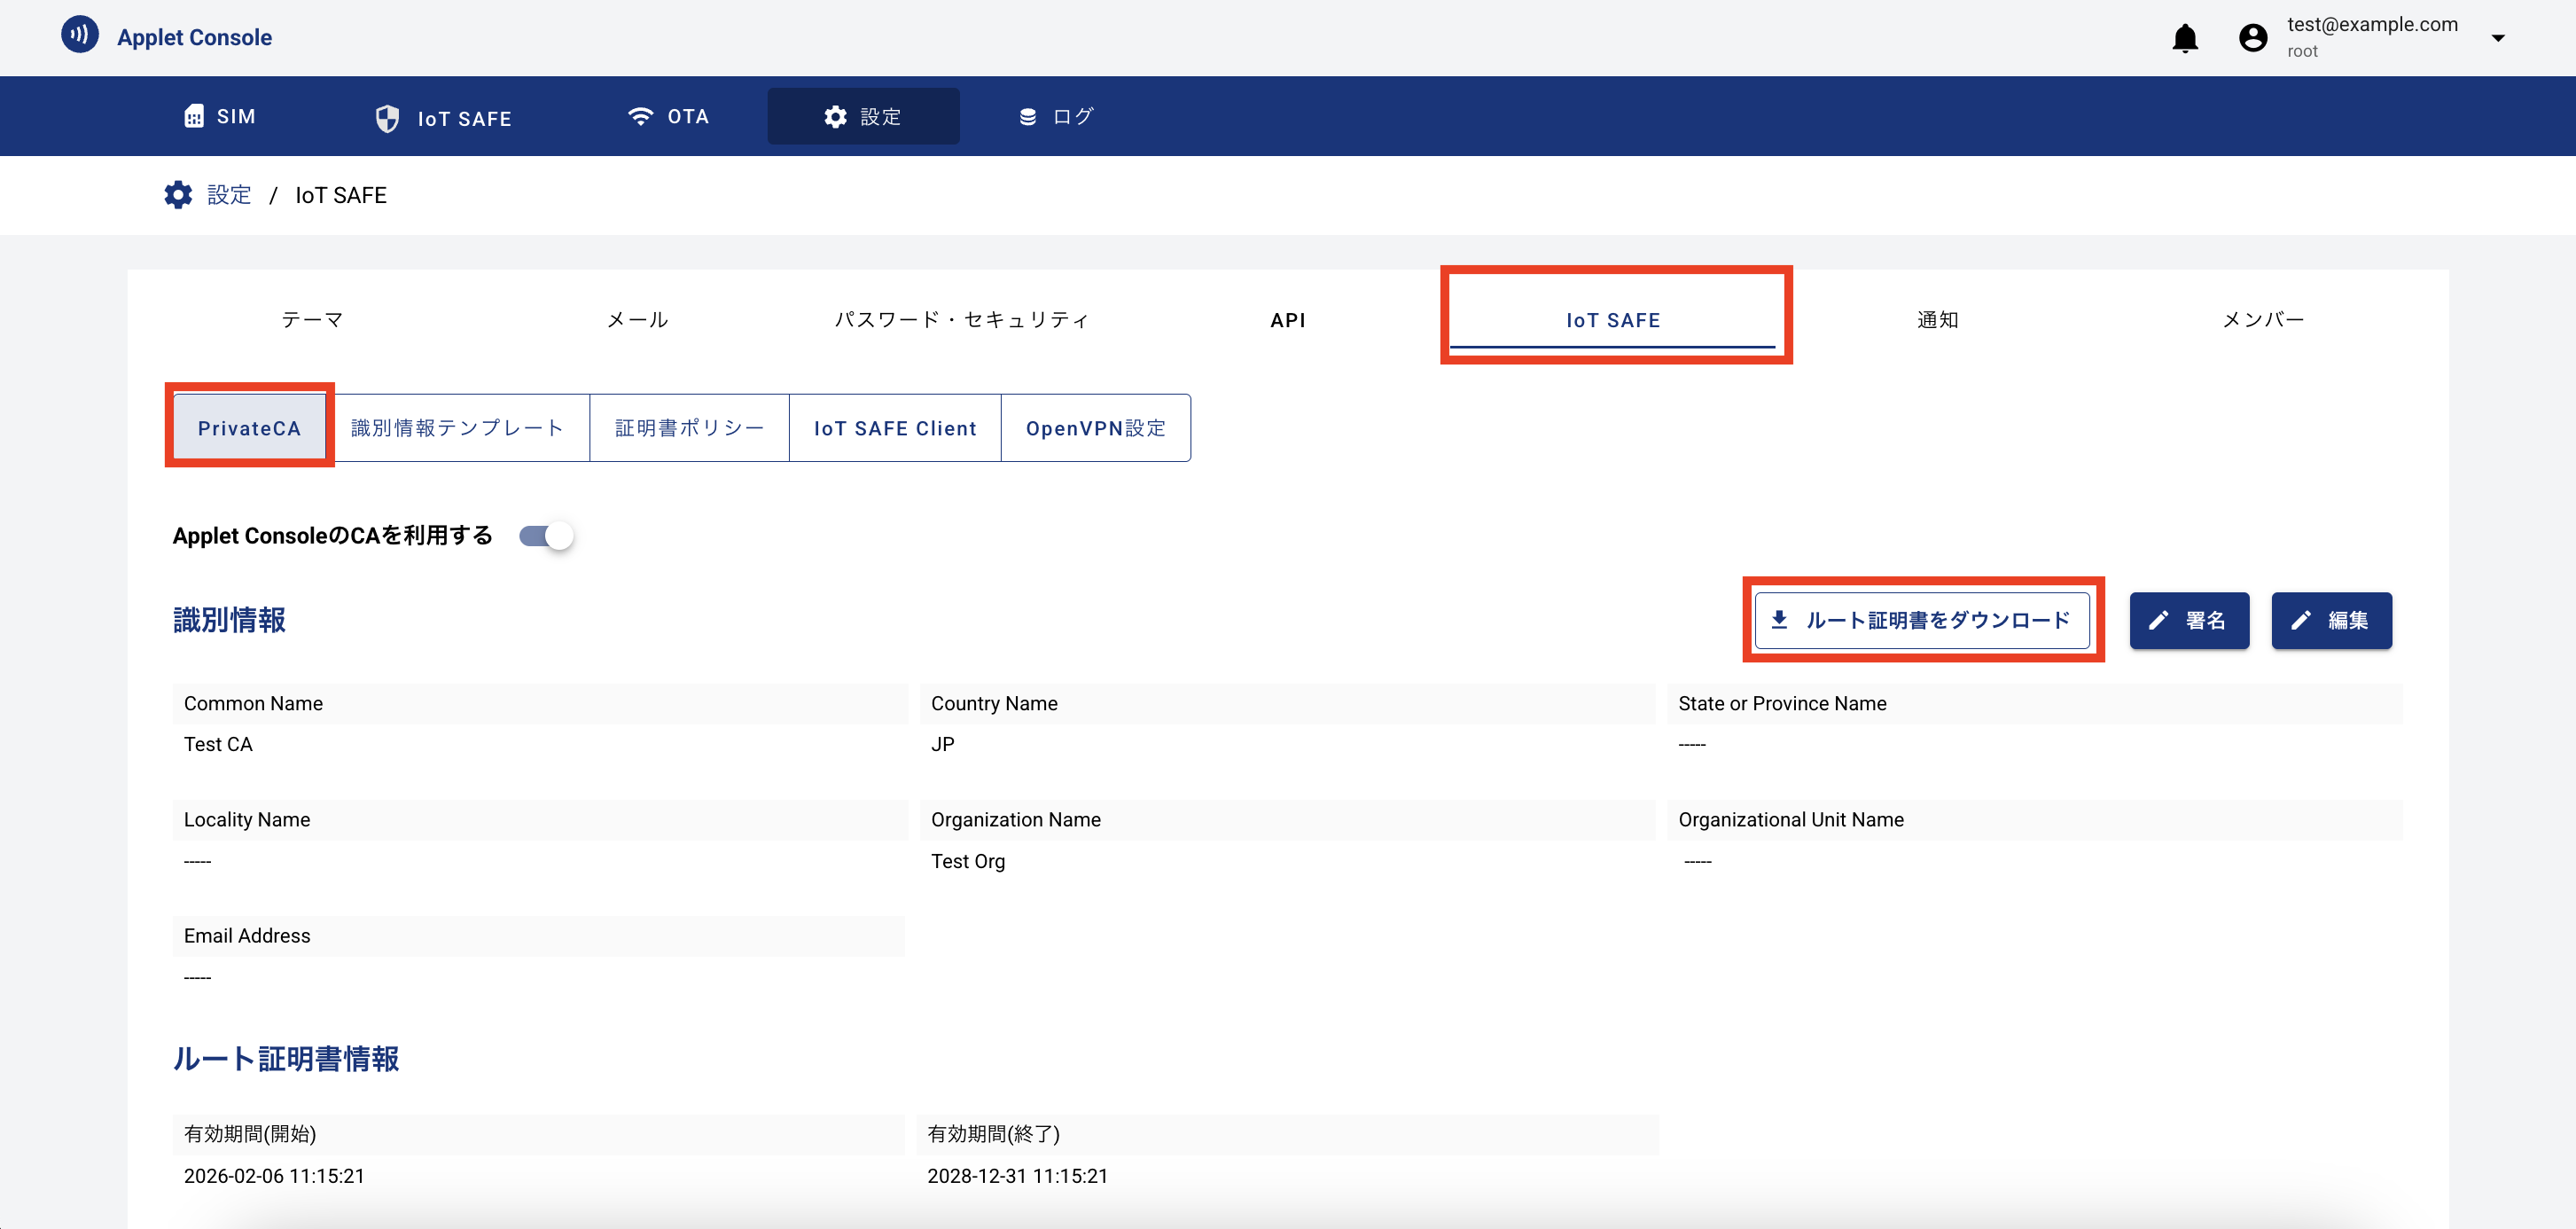Image resolution: width=2576 pixels, height=1229 pixels.
Task: Open notifications bell icon
Action: click(x=2184, y=38)
